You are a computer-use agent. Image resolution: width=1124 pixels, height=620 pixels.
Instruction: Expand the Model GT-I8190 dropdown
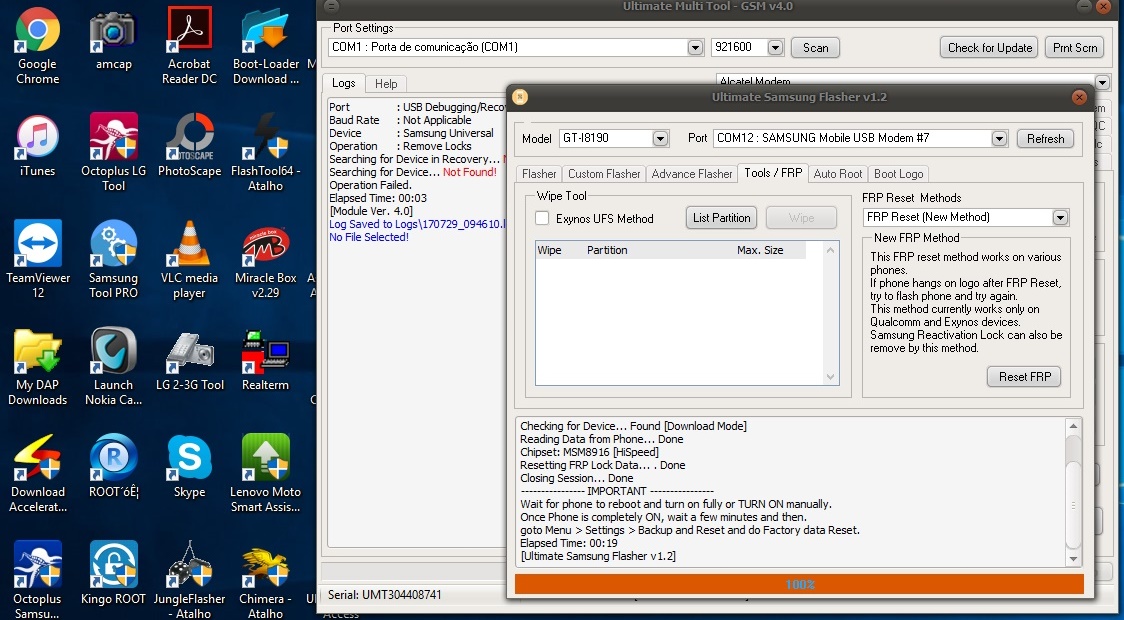tap(660, 138)
